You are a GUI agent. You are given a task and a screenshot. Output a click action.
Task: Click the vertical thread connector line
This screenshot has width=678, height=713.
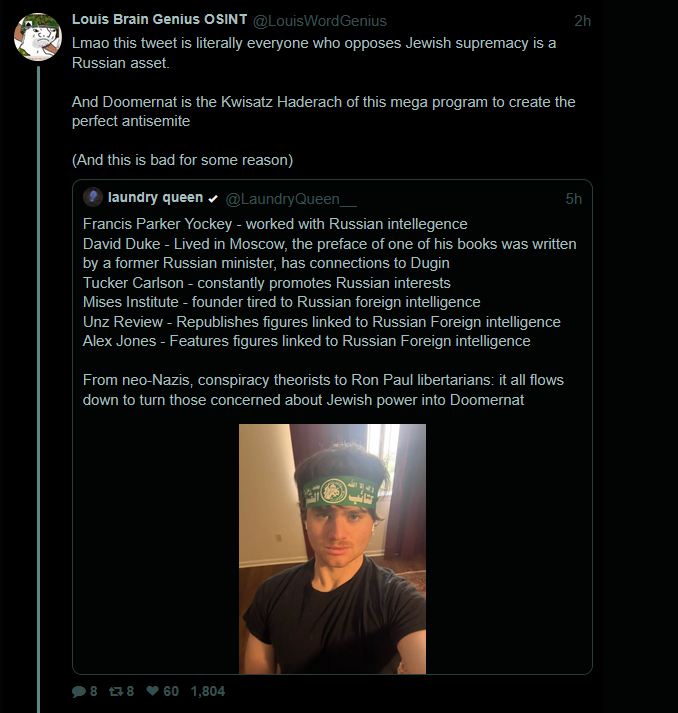click(39, 389)
